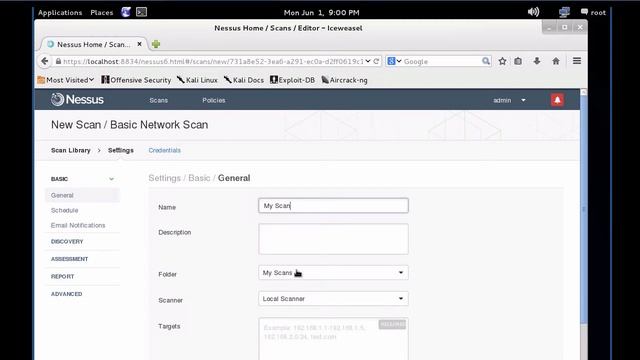The height and width of the screenshot is (360, 640).
Task: Go to browser home page icon
Action: click(x=556, y=61)
